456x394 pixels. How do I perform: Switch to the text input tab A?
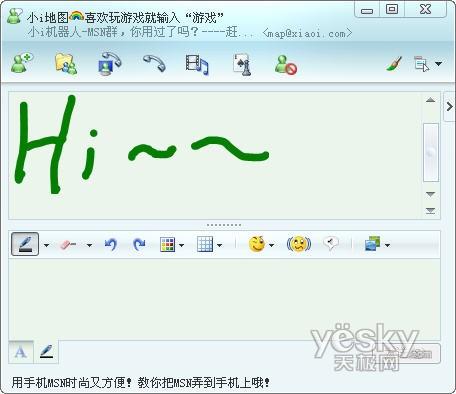(x=21, y=352)
